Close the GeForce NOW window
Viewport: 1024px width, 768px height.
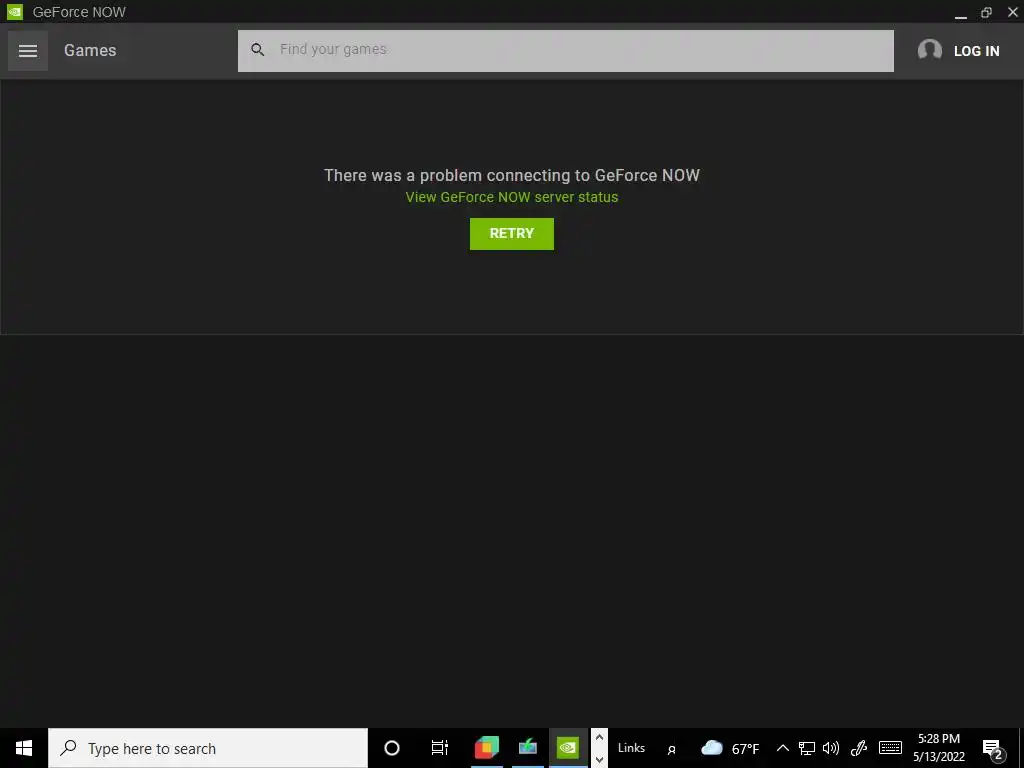coord(1012,12)
